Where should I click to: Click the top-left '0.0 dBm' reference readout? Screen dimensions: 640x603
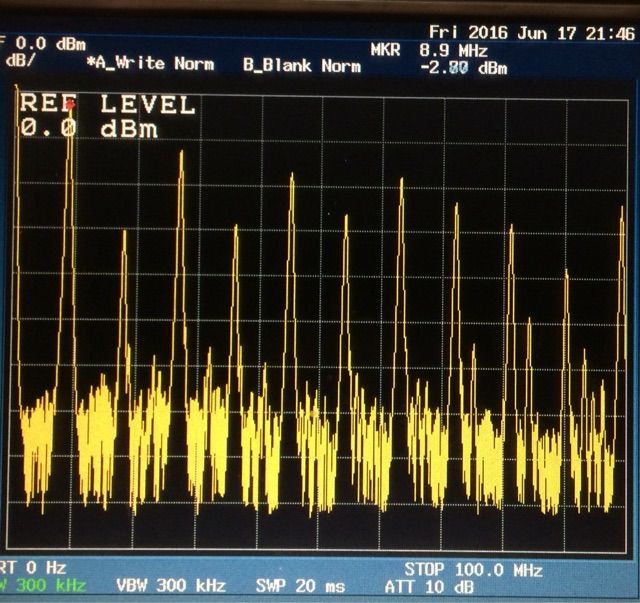[51, 44]
